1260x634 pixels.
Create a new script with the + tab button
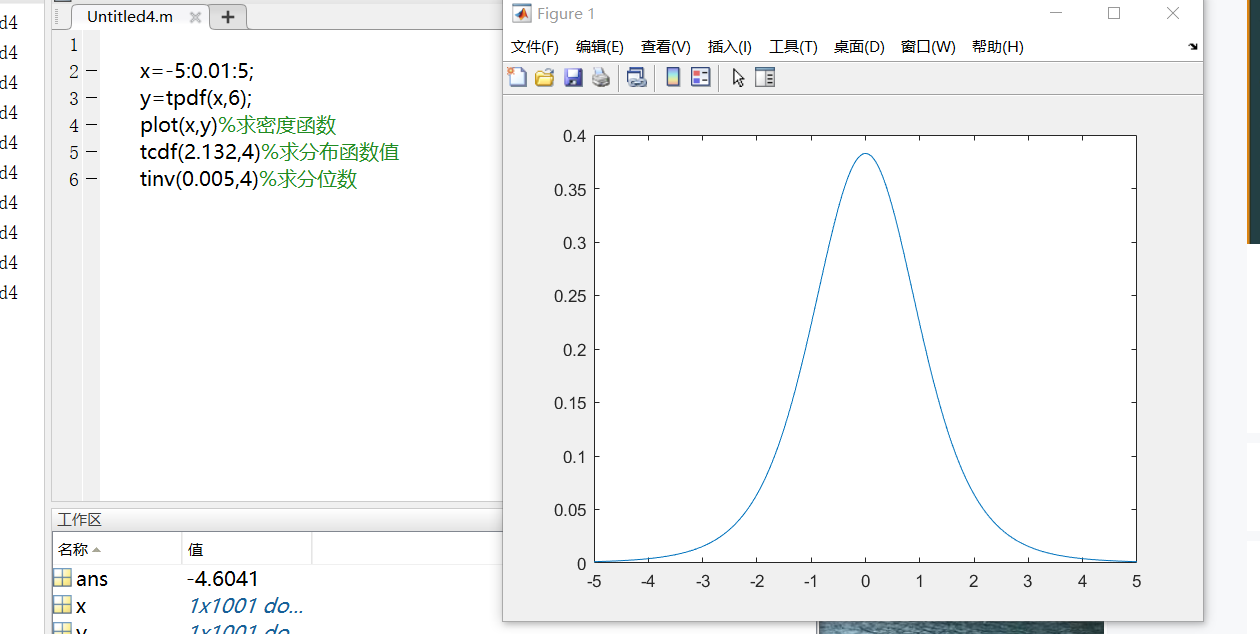coord(227,16)
